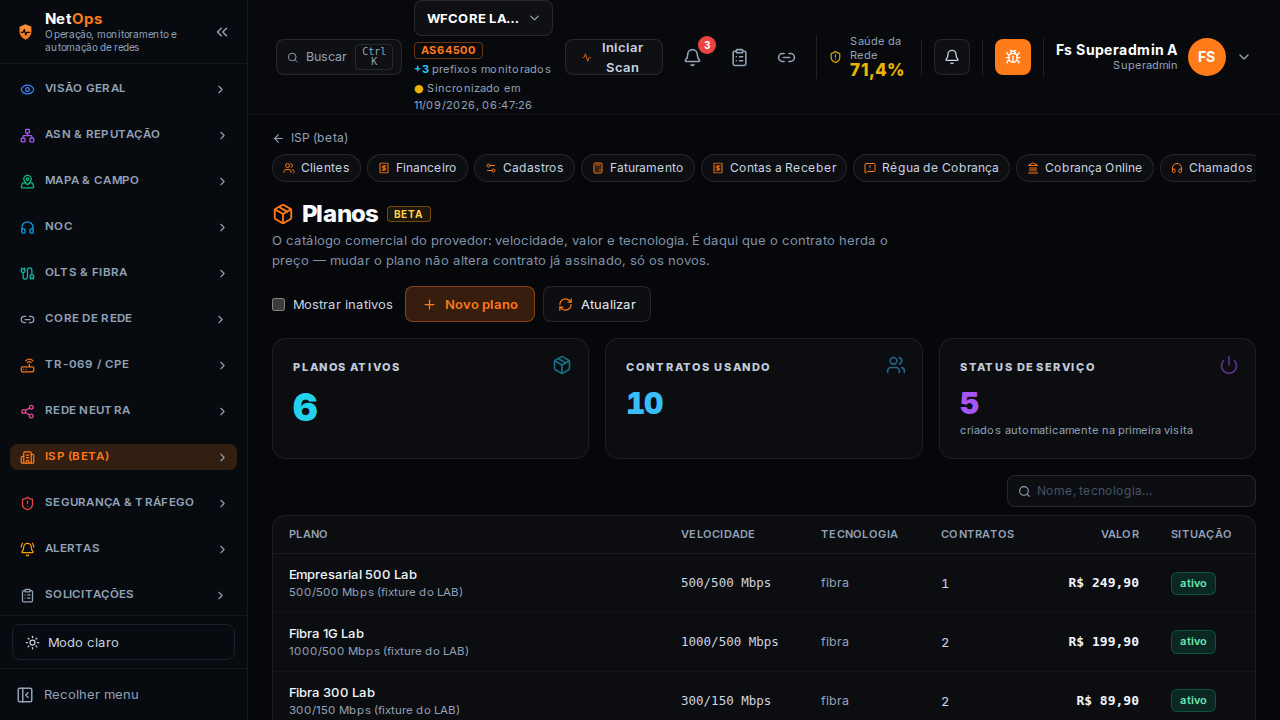Click the Planos box icon by title
Image resolution: width=1280 pixels, height=720 pixels.
tap(283, 214)
